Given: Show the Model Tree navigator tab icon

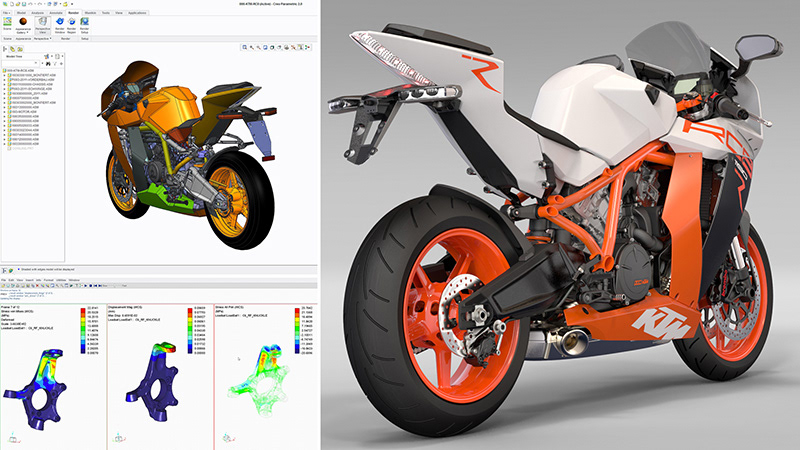Looking at the screenshot, I should [x=5, y=49].
